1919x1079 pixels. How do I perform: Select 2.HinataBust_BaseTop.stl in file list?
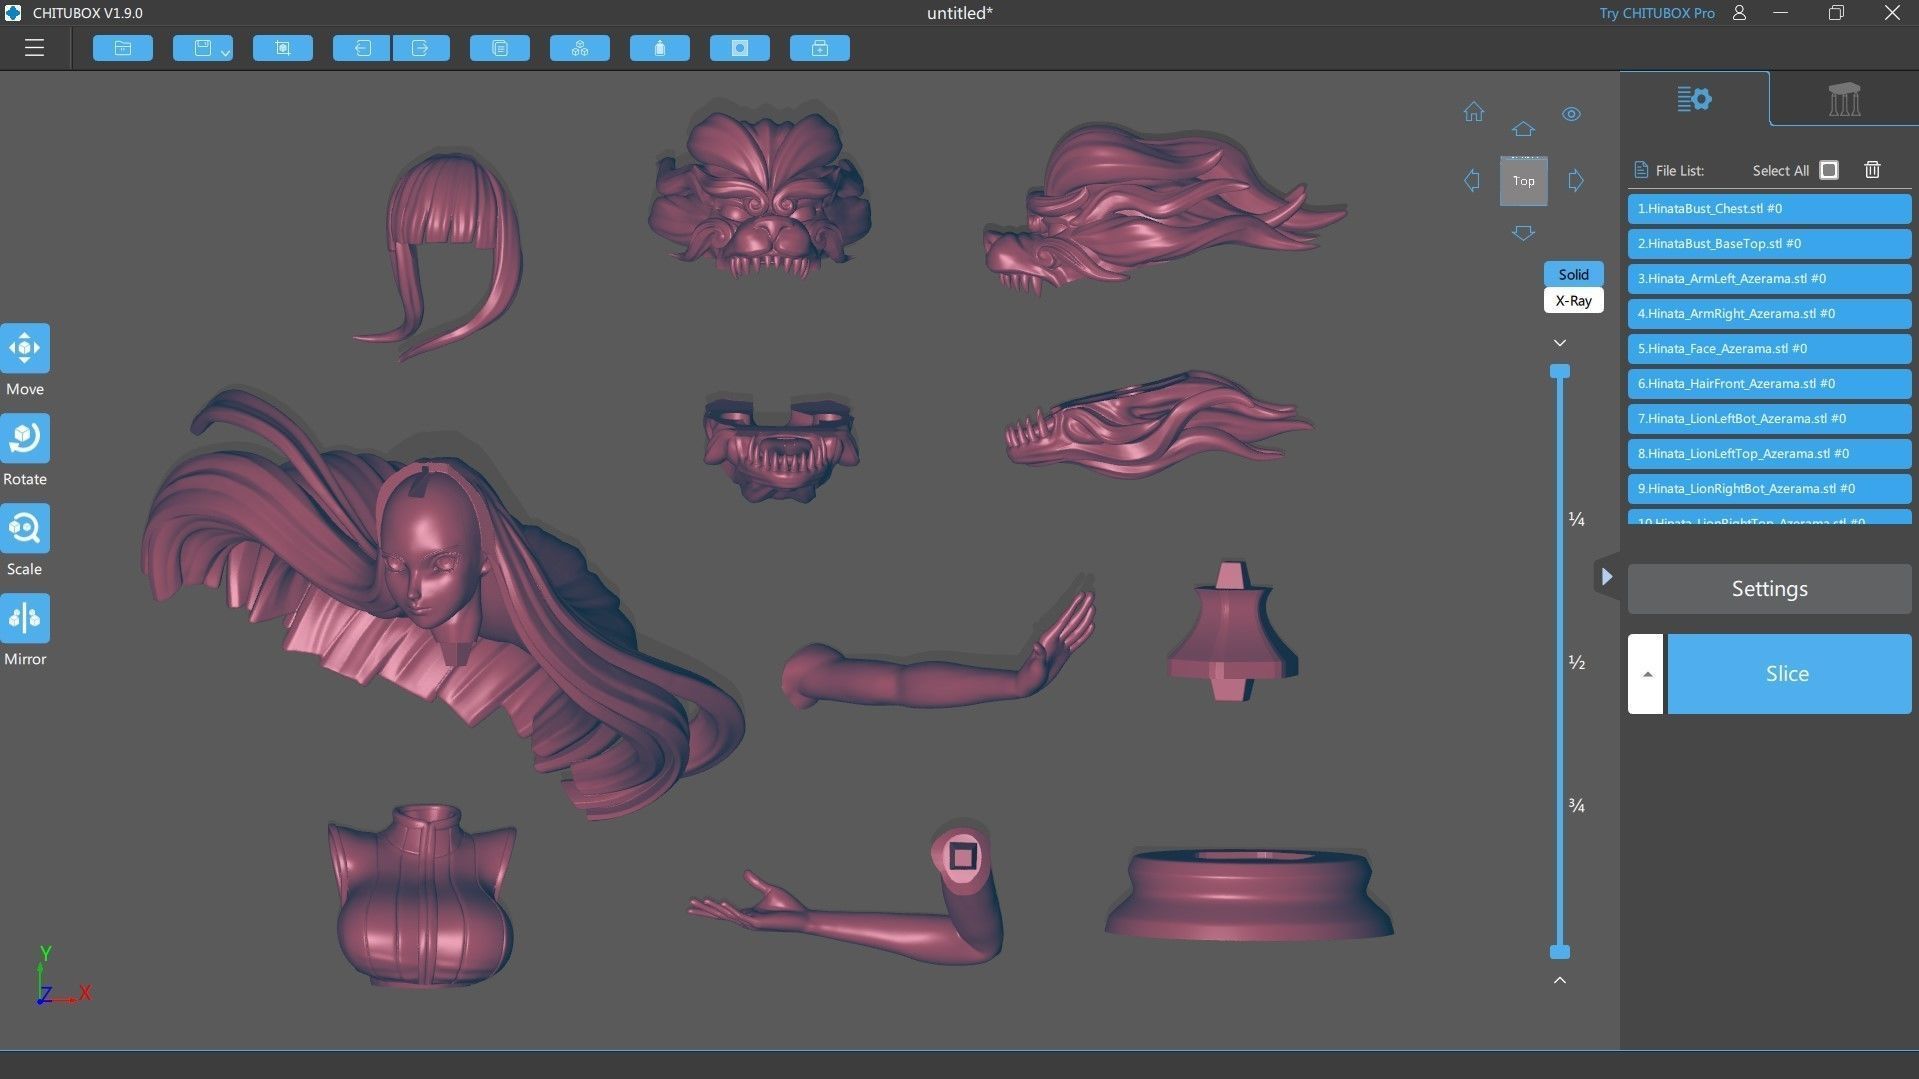click(1769, 244)
